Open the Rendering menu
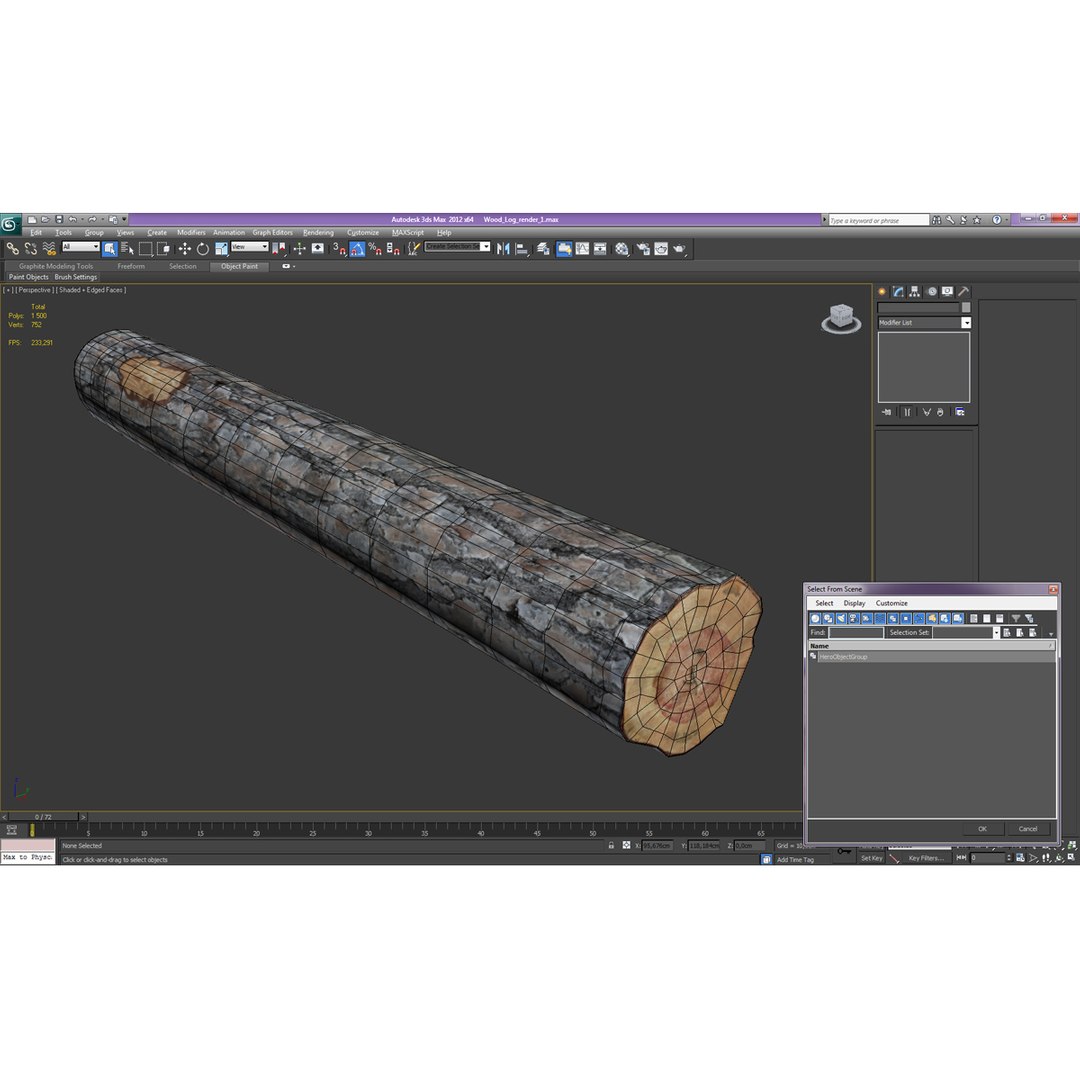 click(x=318, y=232)
